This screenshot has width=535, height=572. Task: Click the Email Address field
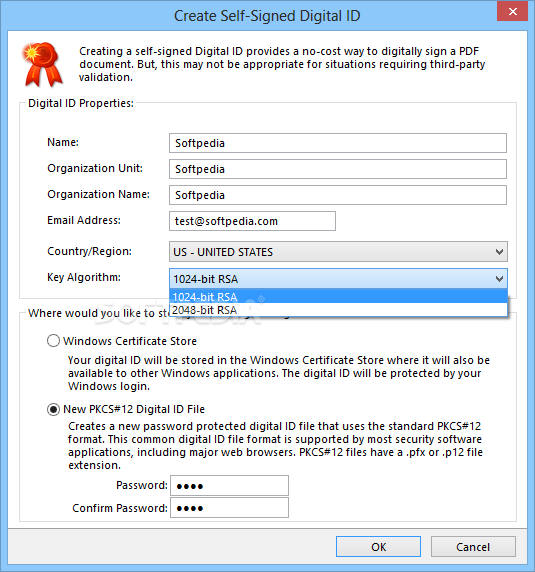(252, 221)
